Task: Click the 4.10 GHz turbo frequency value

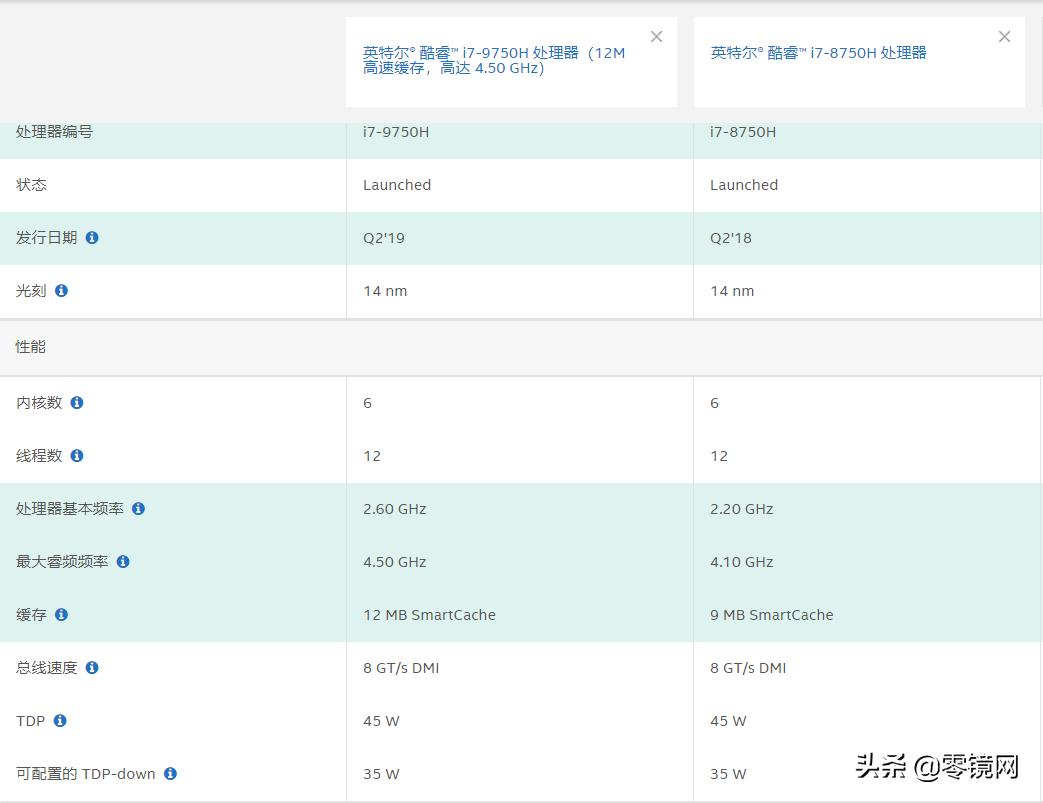Action: pyautogui.click(x=741, y=562)
